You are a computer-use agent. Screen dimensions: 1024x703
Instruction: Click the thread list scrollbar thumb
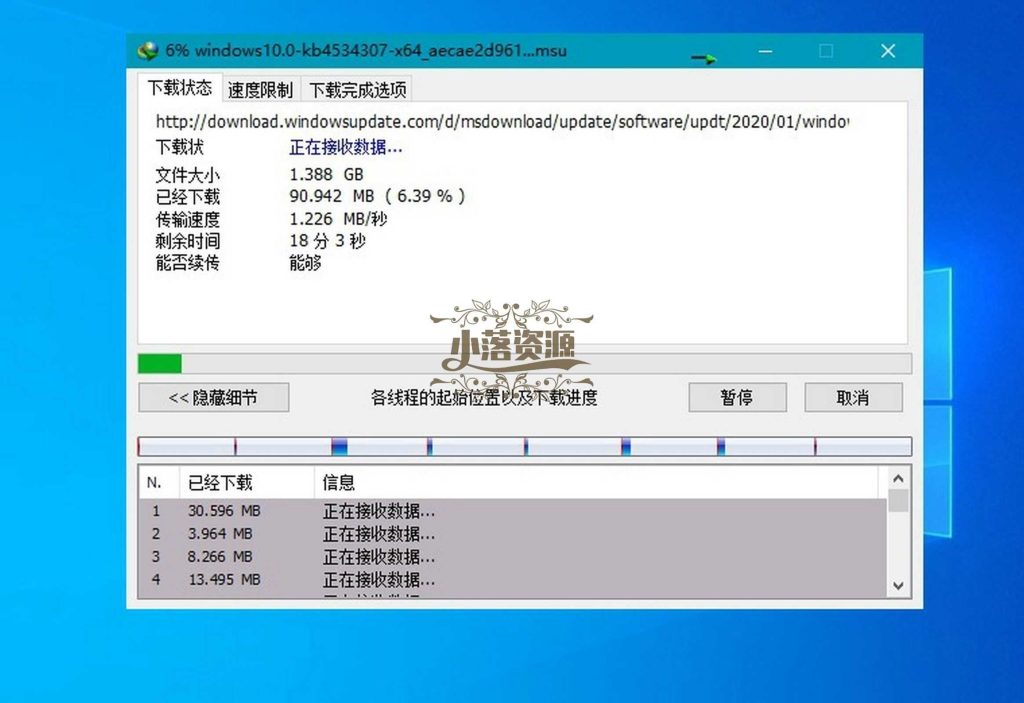[x=898, y=501]
